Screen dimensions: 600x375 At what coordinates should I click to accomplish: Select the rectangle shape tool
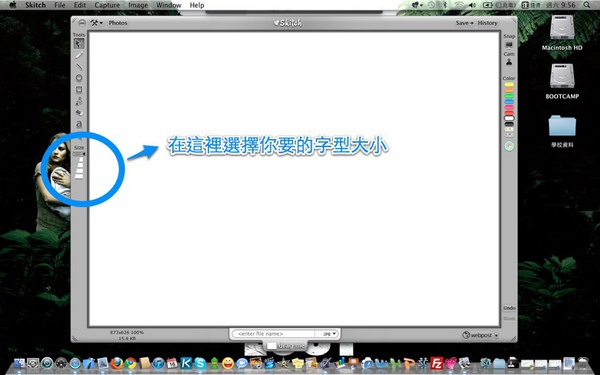click(79, 90)
